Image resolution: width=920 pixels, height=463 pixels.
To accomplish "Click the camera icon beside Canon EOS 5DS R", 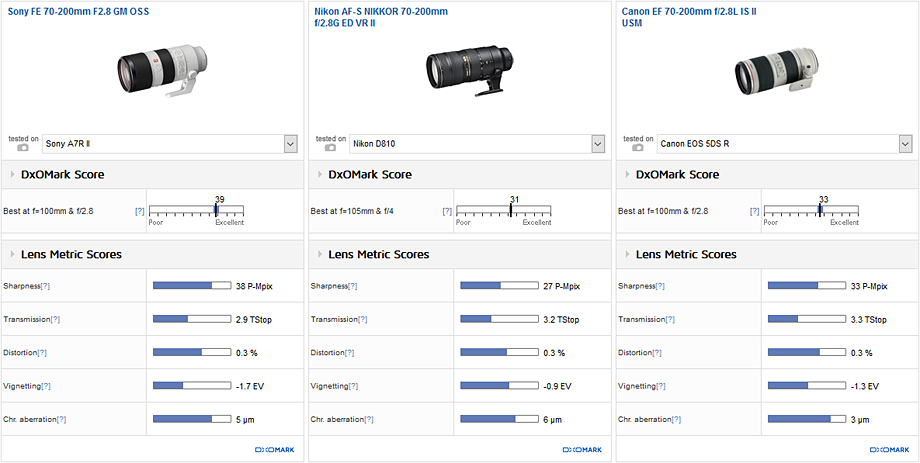I will [x=638, y=148].
